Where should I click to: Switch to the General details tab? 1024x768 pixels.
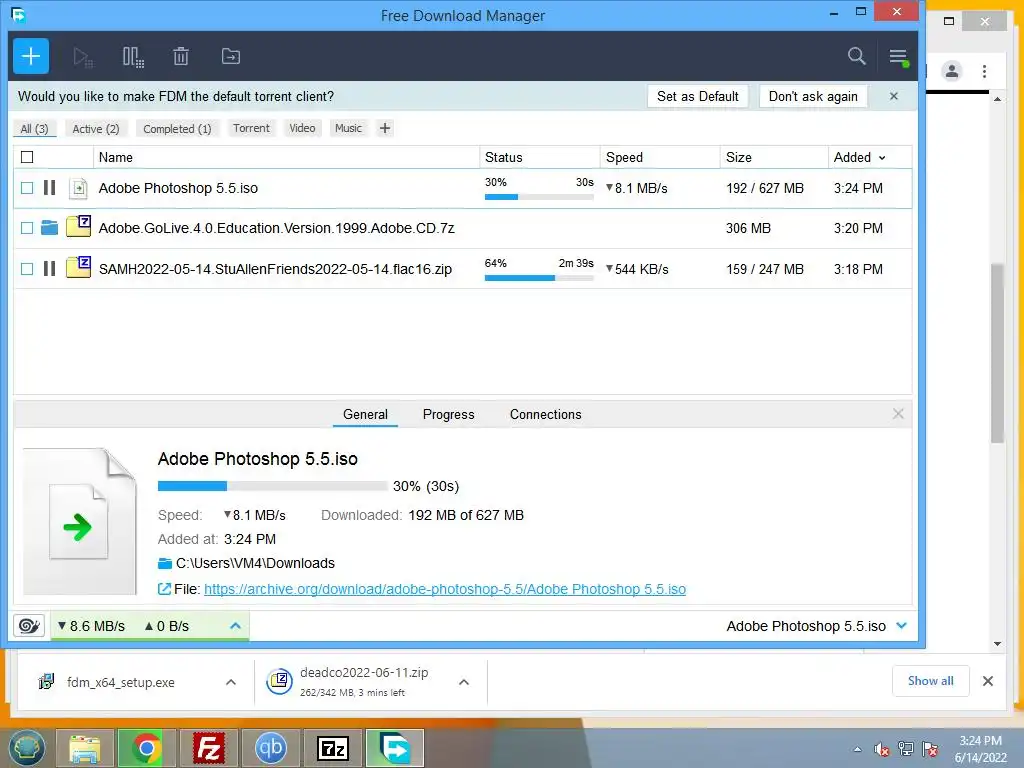(365, 414)
